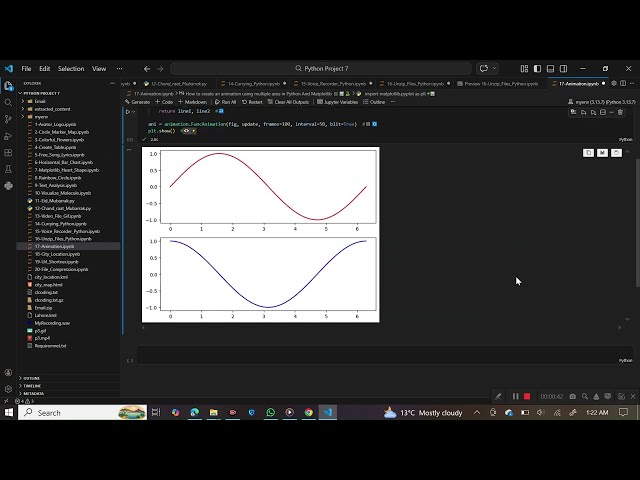Open the View menu
Image resolution: width=640 pixels, height=480 pixels.
(99, 69)
